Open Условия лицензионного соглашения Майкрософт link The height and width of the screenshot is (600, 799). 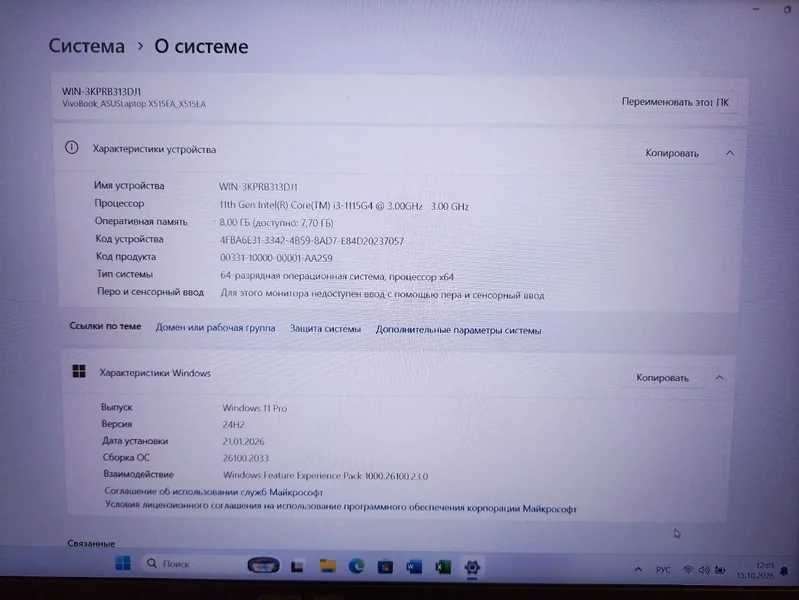click(340, 507)
